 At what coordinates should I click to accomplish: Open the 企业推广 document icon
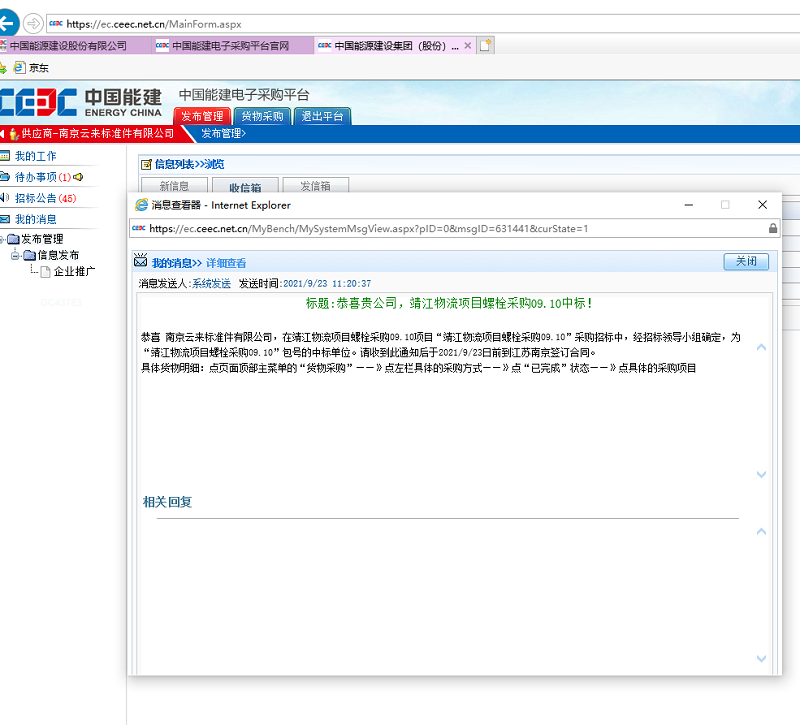tap(47, 270)
